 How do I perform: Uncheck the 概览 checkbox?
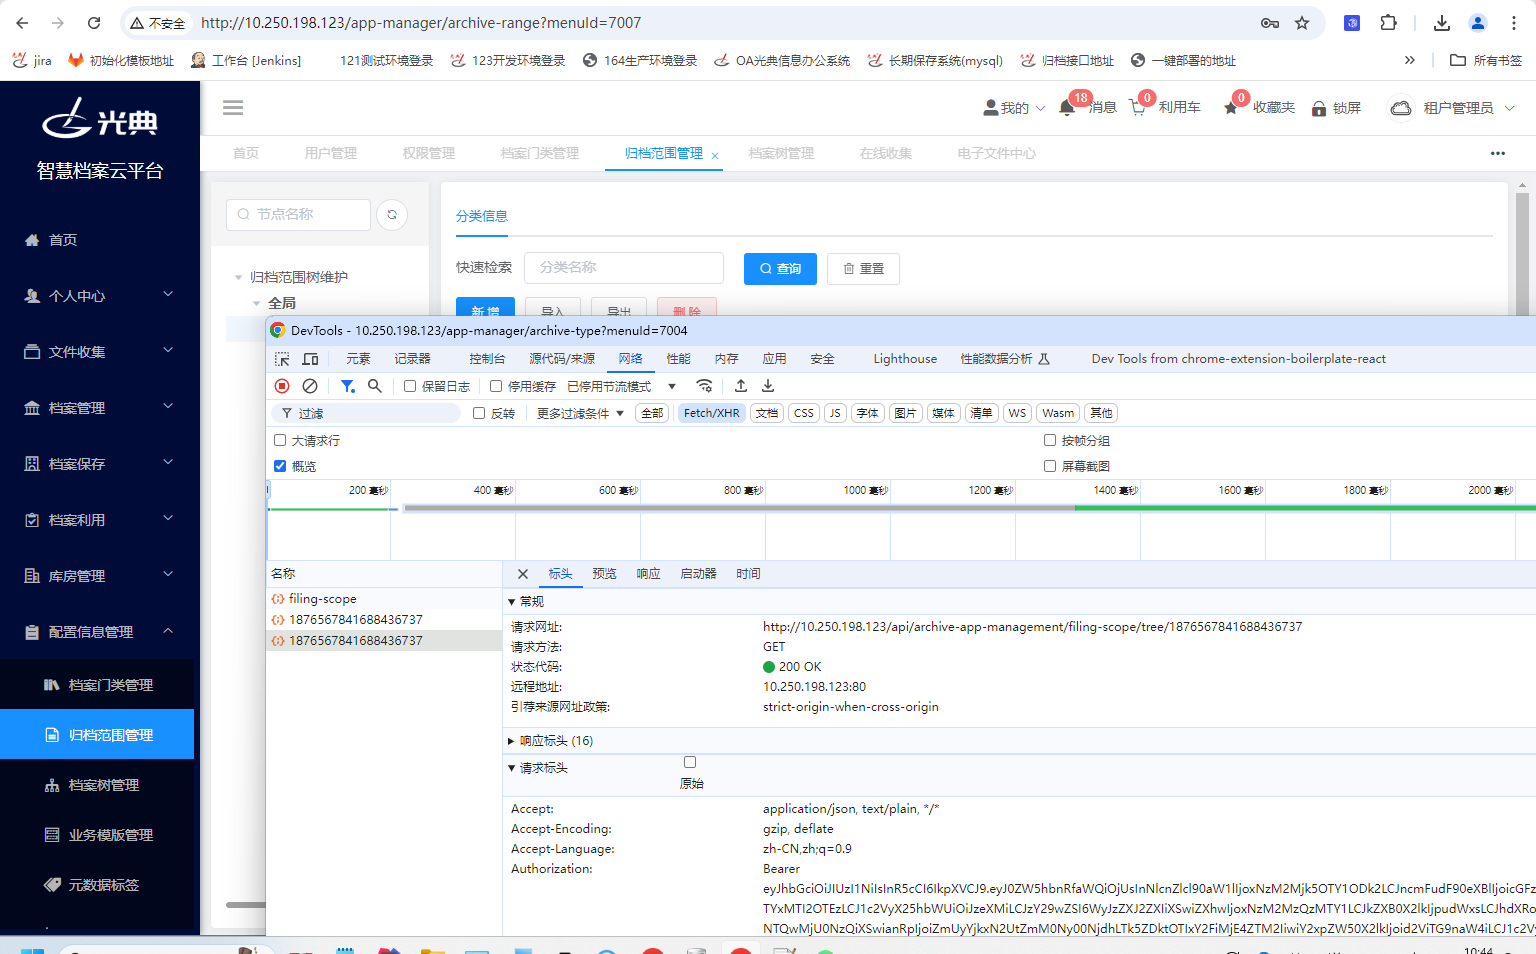point(280,466)
